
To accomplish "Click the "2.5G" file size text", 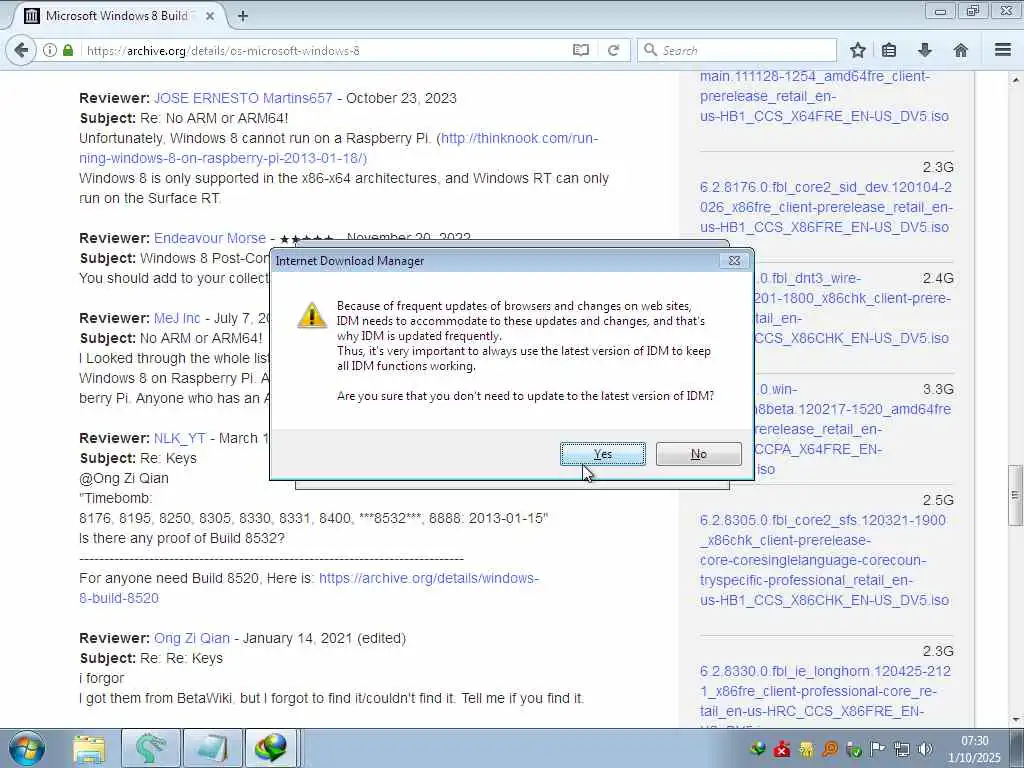I will pyautogui.click(x=938, y=500).
